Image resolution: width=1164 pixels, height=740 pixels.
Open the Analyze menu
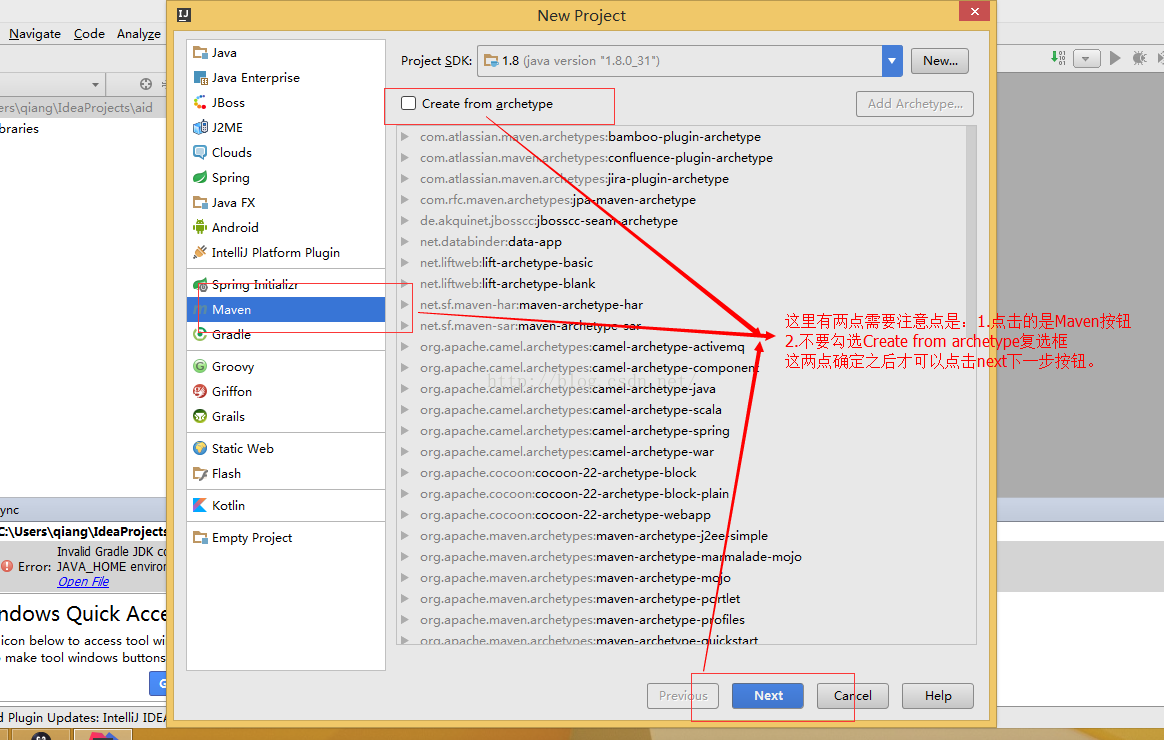[x=139, y=33]
